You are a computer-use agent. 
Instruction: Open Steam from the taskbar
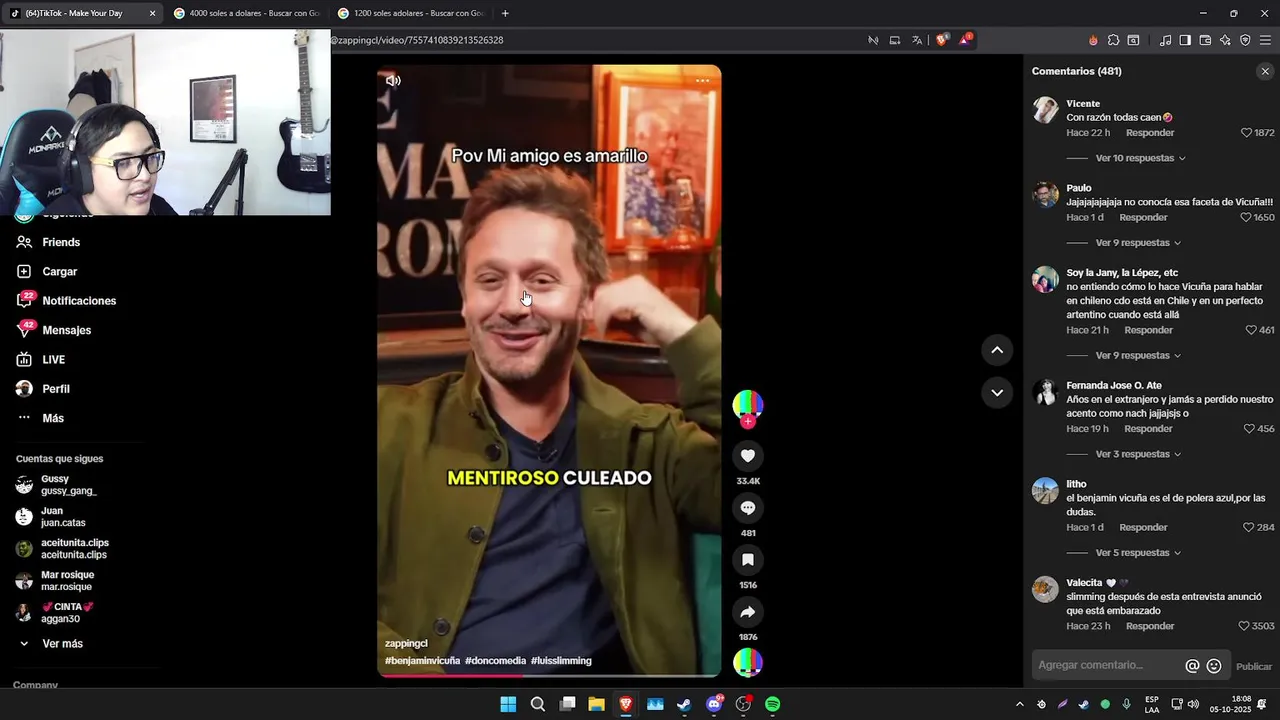pyautogui.click(x=684, y=704)
